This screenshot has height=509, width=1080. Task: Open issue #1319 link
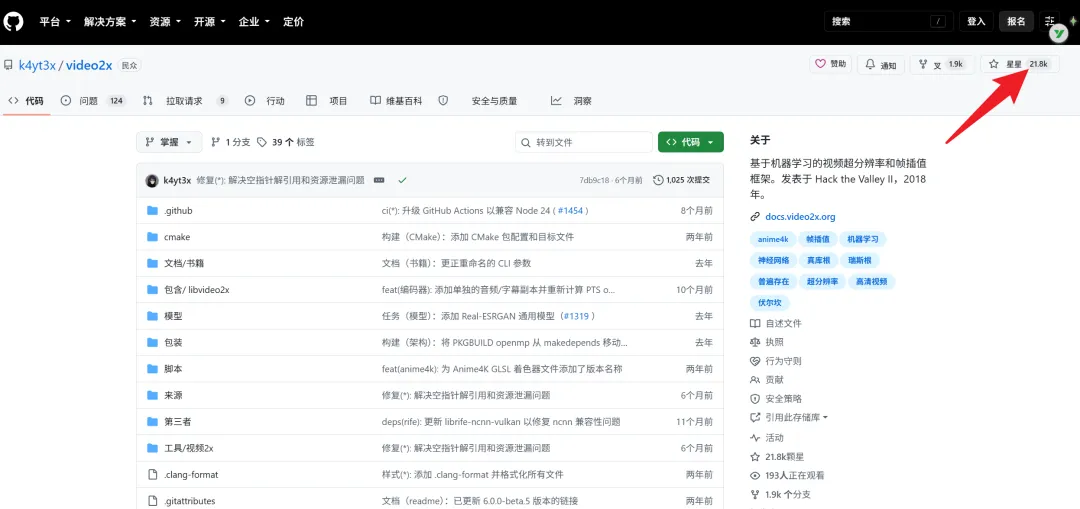[577, 316]
